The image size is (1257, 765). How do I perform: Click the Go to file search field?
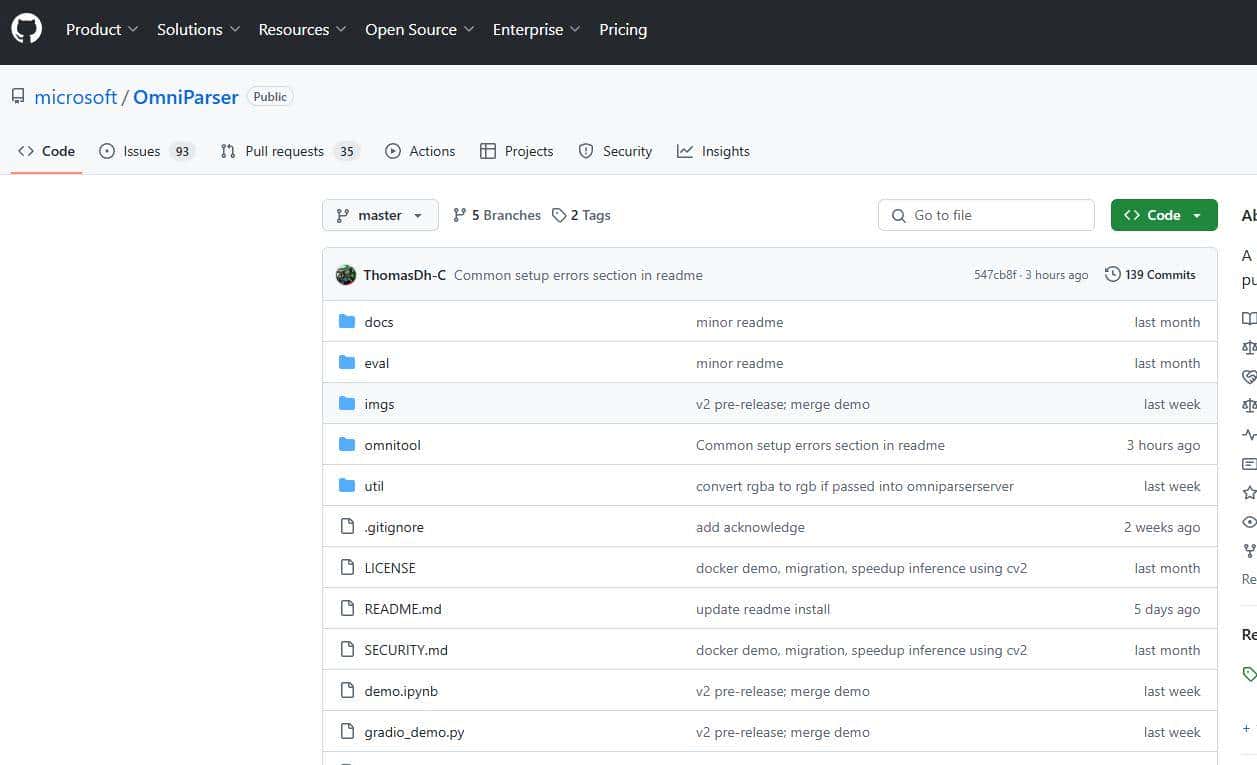click(985, 214)
